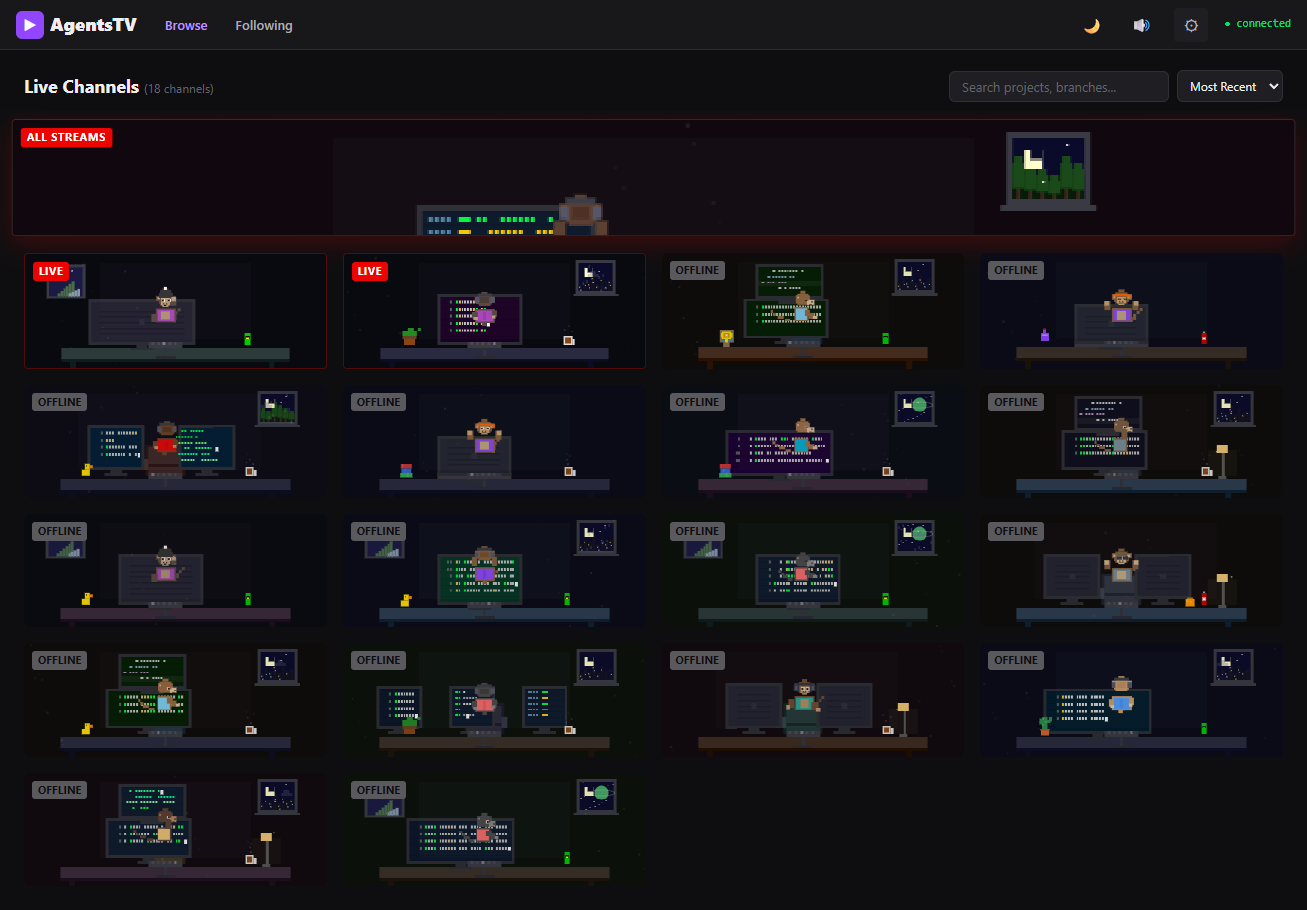Screen dimensions: 1307x910
Task: Open settings with the gear icon
Action: 1190,24
